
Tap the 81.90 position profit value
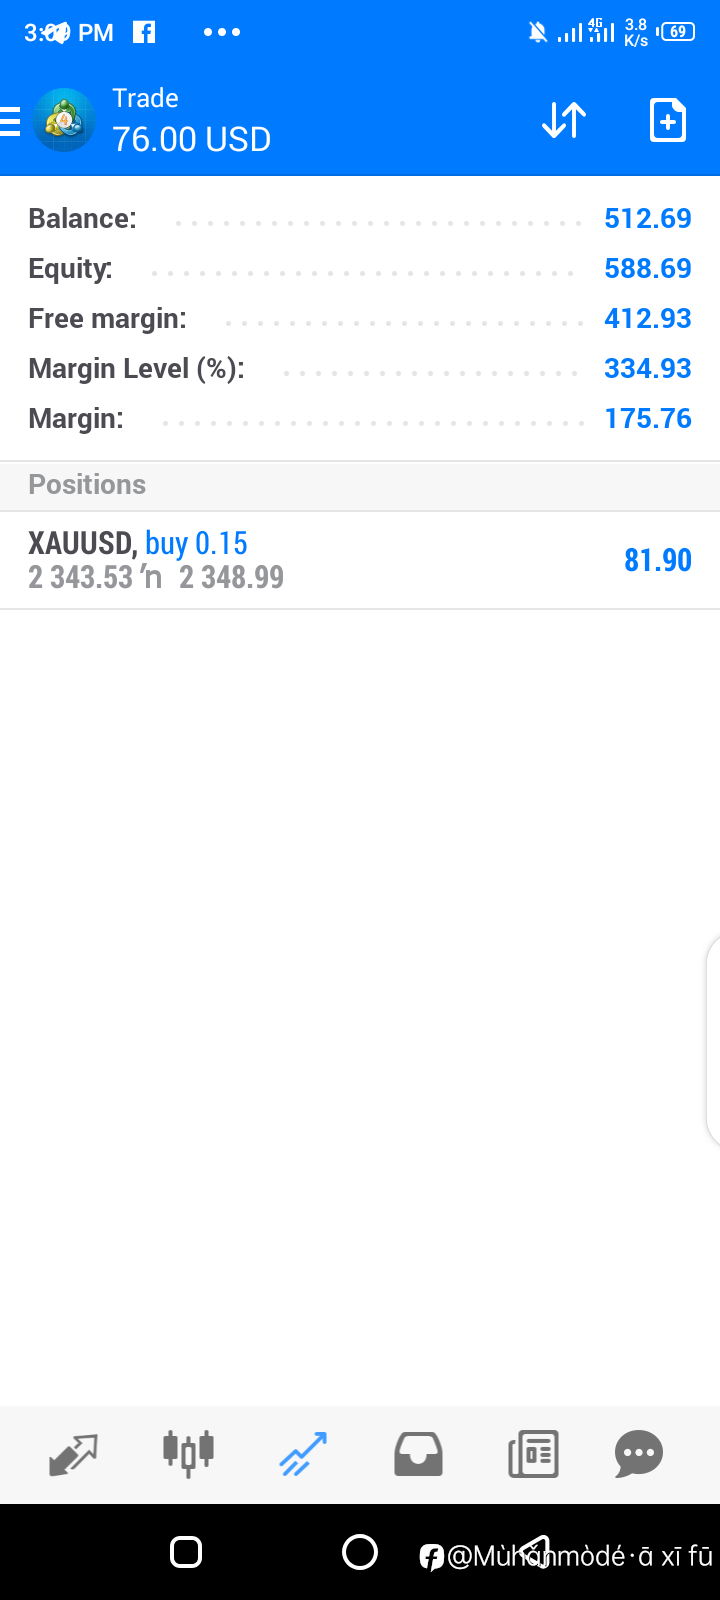657,560
